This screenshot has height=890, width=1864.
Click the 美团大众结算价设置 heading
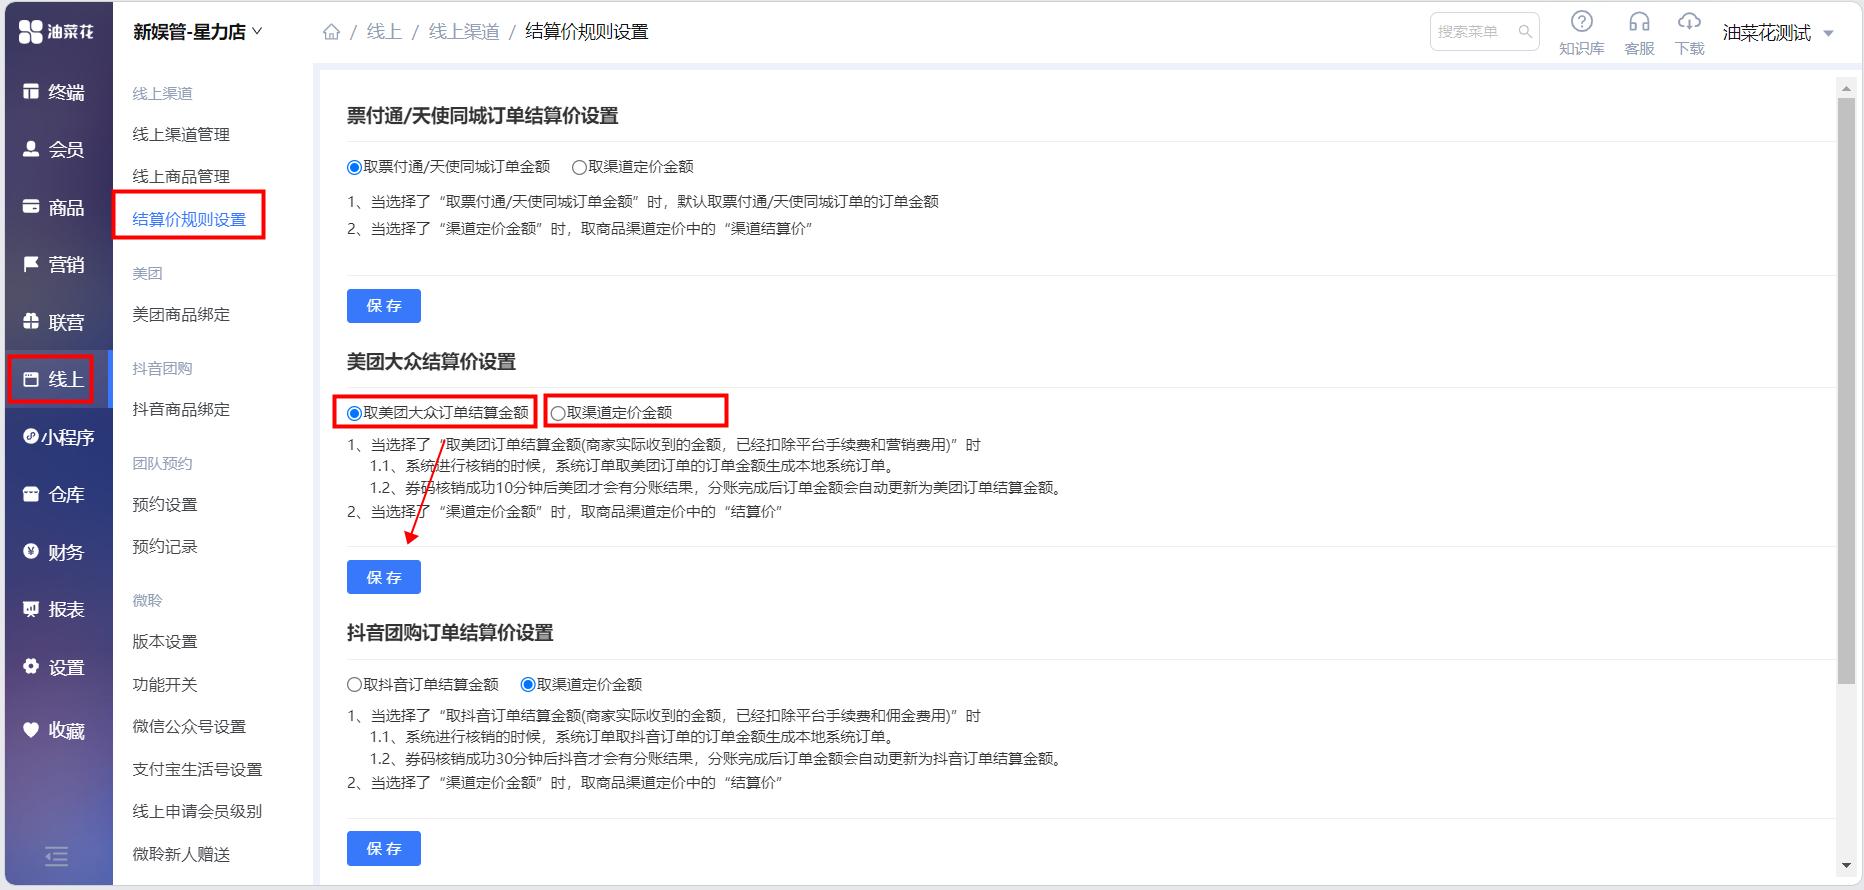pos(431,361)
